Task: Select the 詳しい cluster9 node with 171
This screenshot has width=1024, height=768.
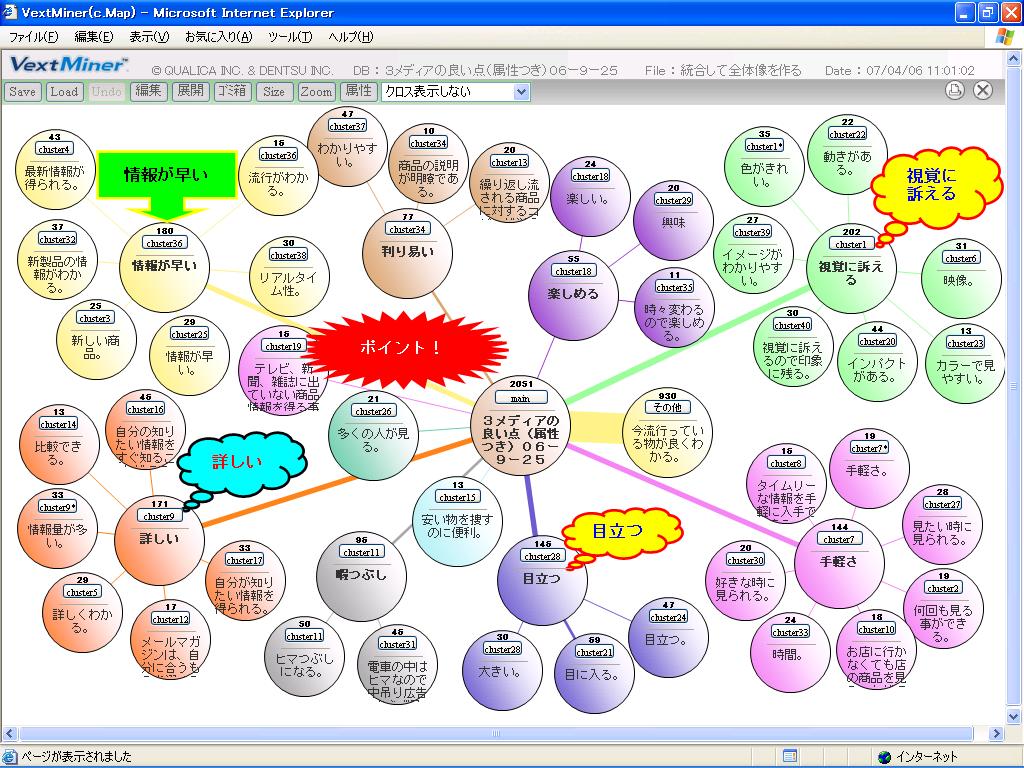Action: [159, 541]
